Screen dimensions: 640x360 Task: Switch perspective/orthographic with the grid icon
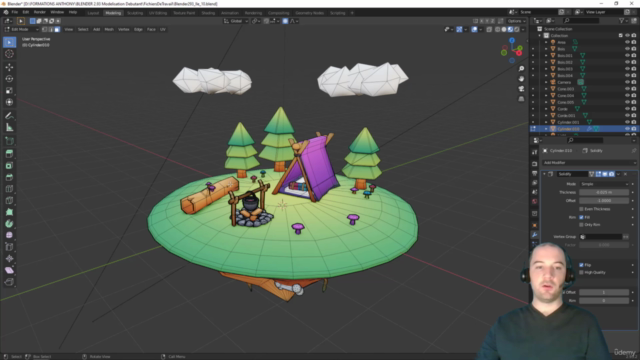521,99
